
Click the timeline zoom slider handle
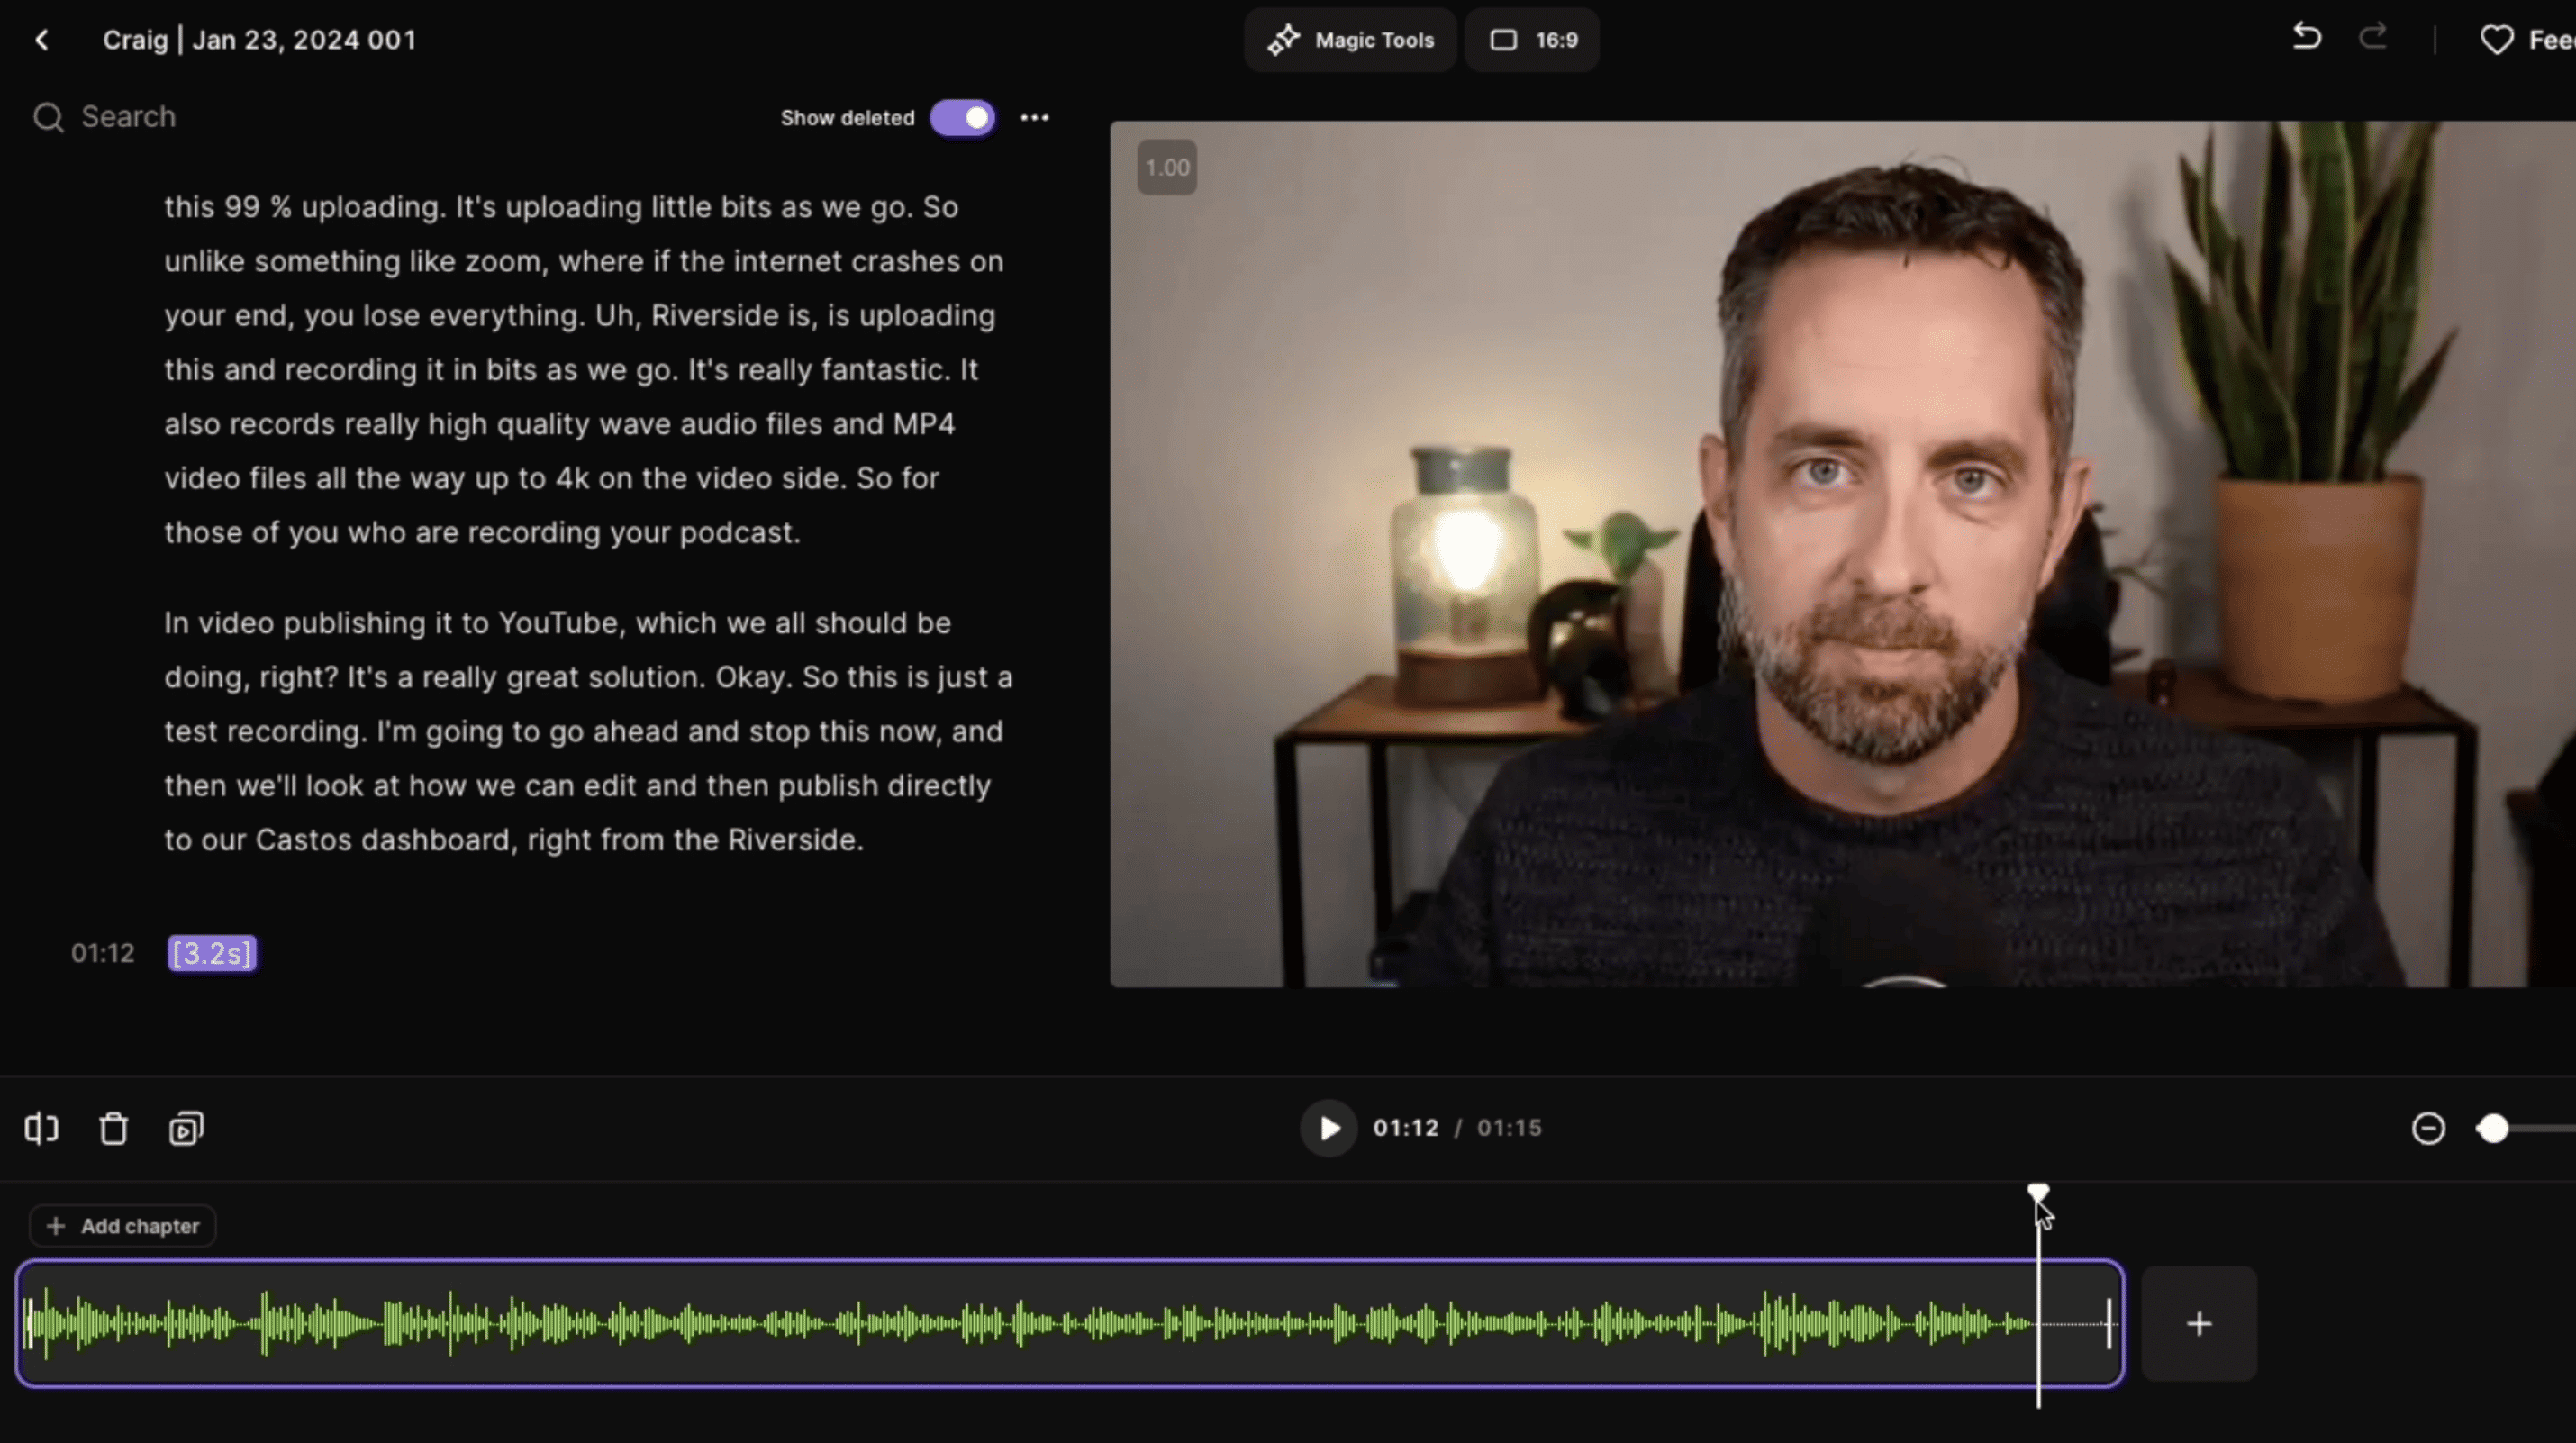tap(2493, 1129)
